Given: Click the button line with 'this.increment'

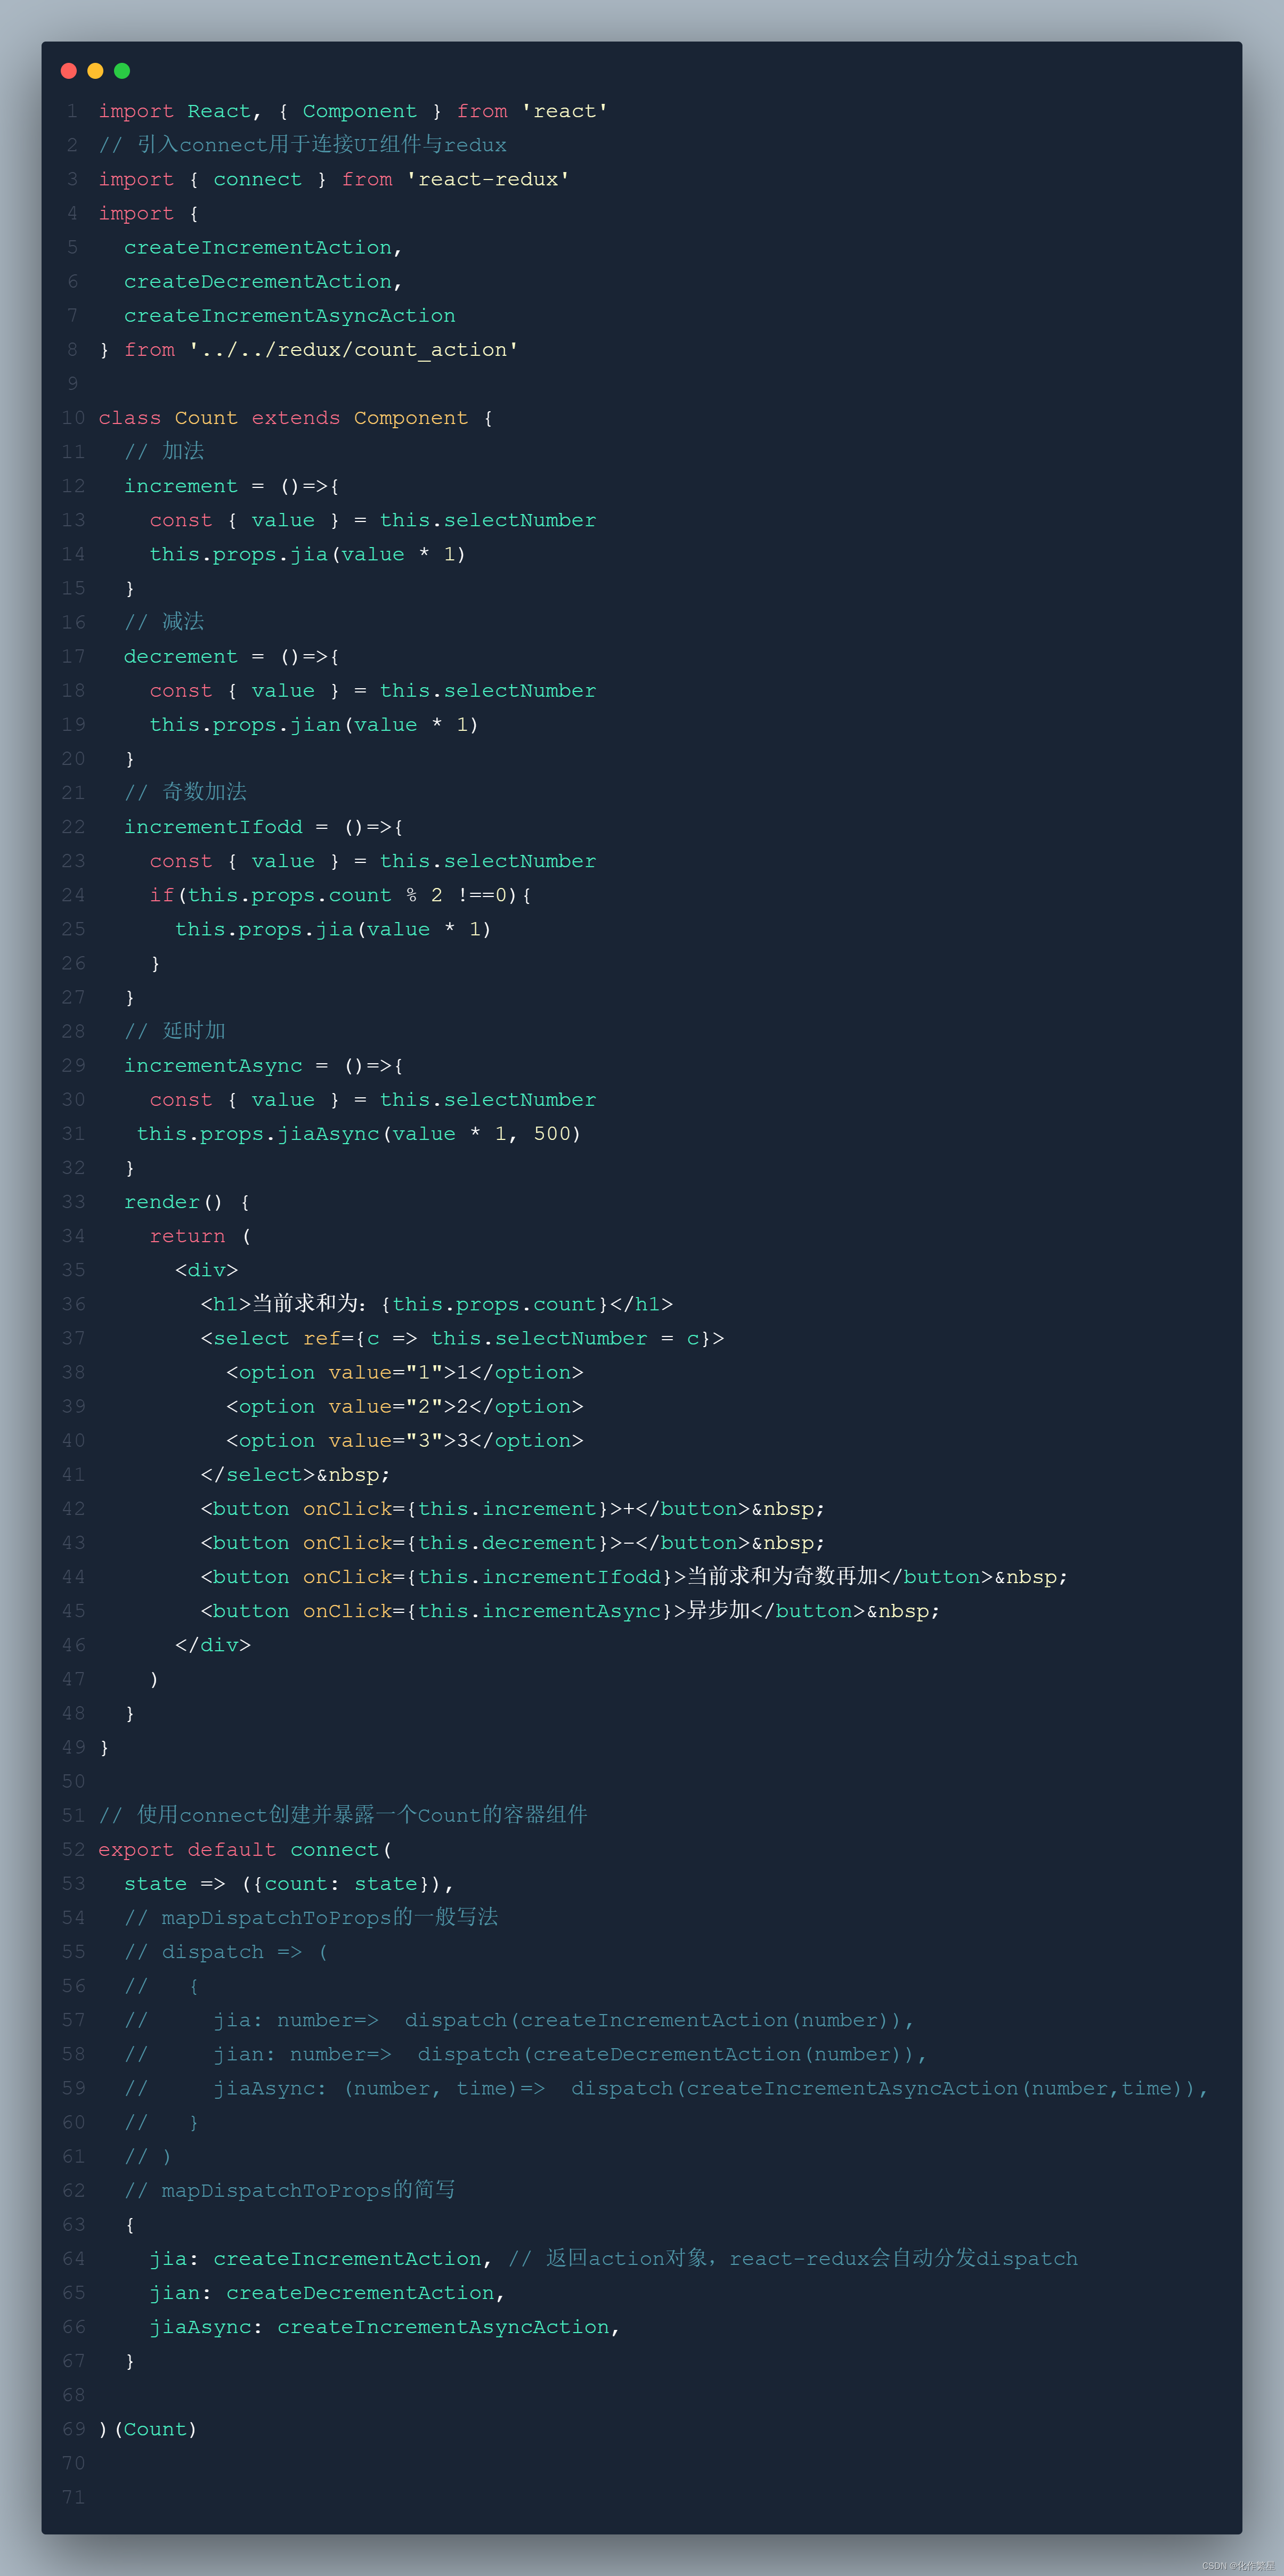Looking at the screenshot, I should coord(512,1508).
